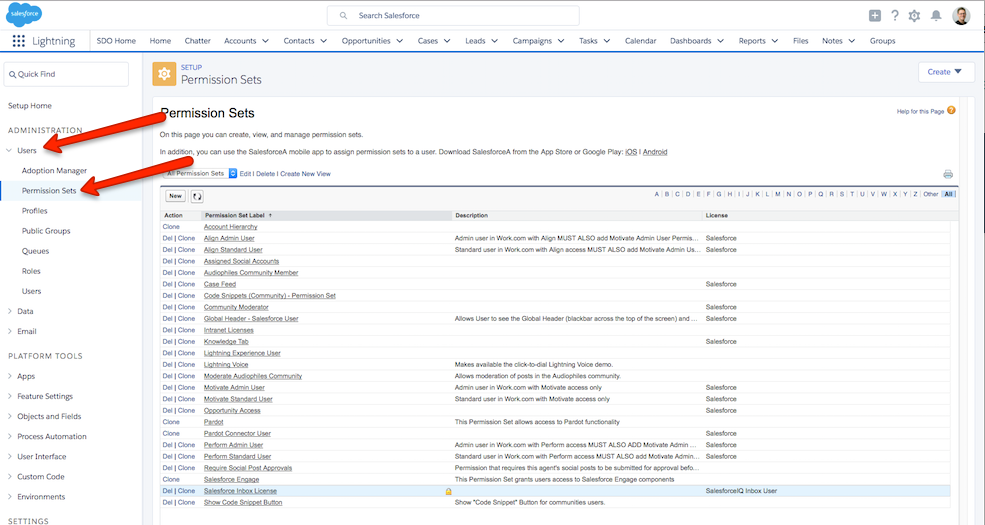Viewport: 985px width, 525px height.
Task: Collapse the Users section in sidebar
Action: click(x=9, y=151)
